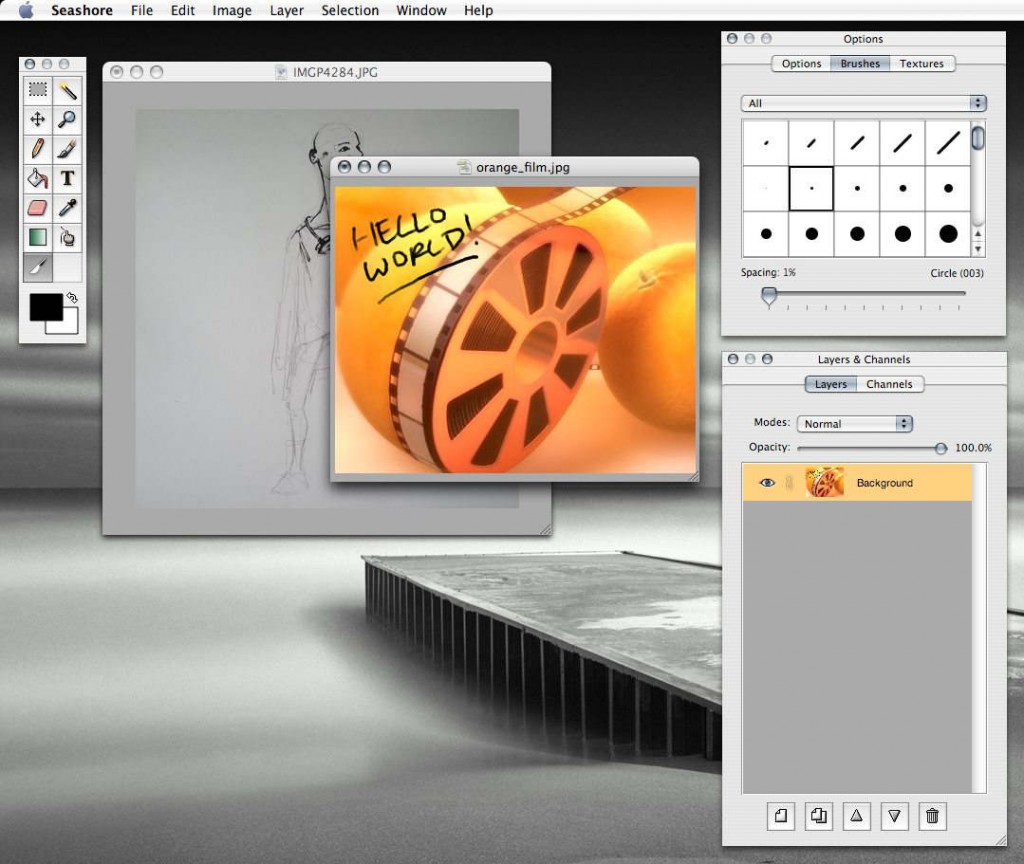Click the Background layer thumbnail
Image resolution: width=1024 pixels, height=864 pixels.
click(825, 483)
